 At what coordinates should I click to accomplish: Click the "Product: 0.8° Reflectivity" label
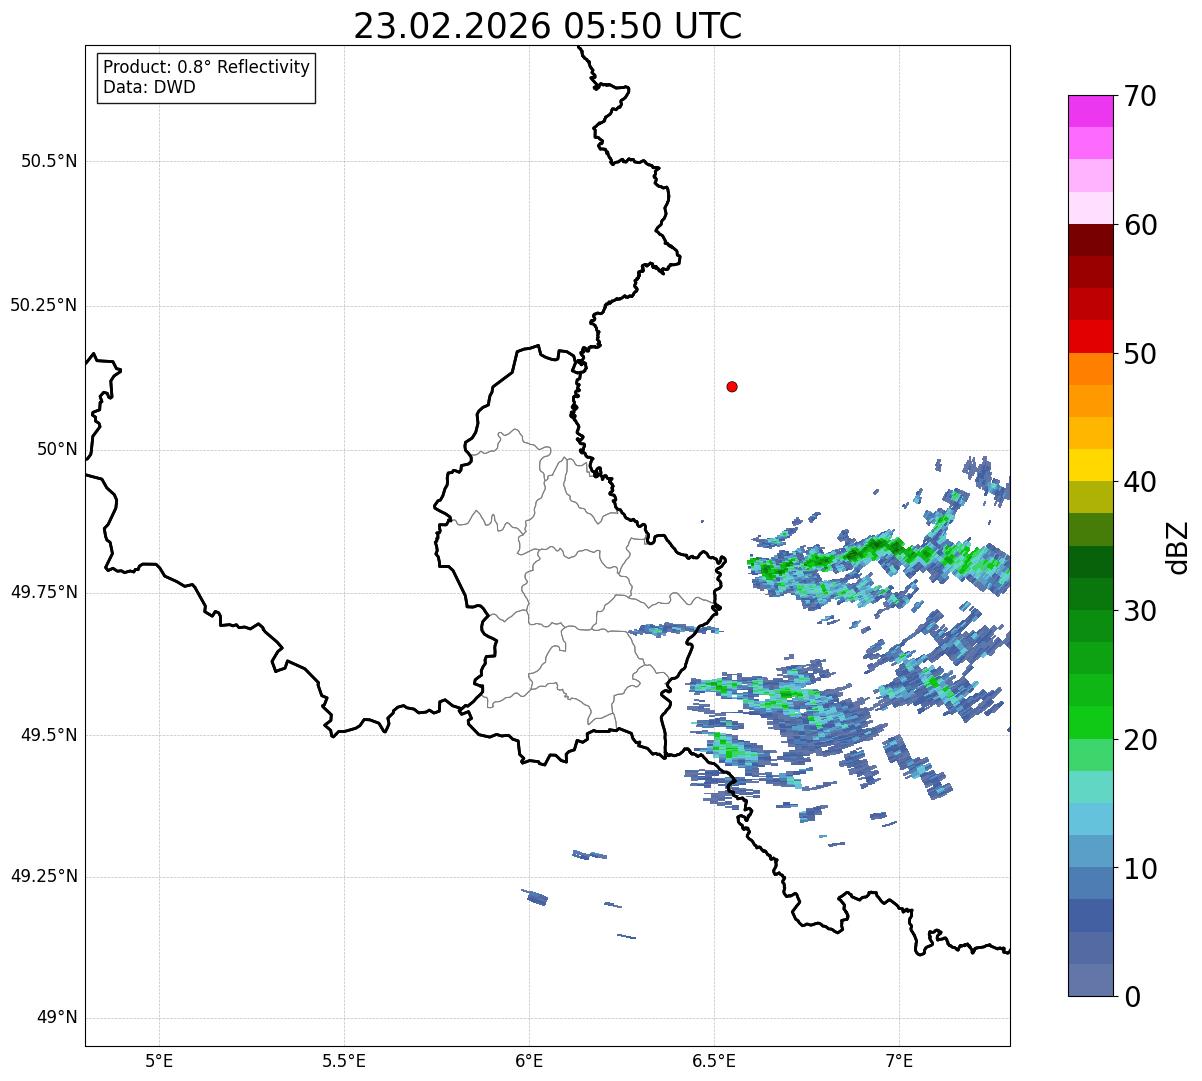point(207,67)
